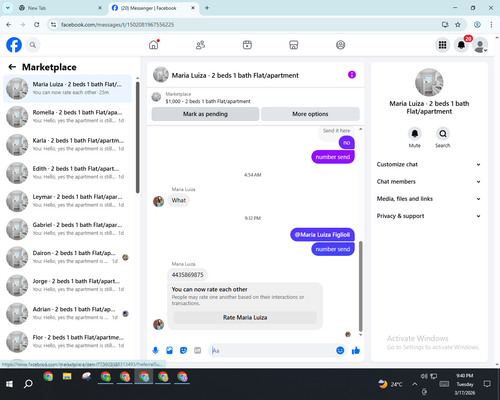Image resolution: width=500 pixels, height=400 pixels.
Task: Open the Jorge conversation
Action: (x=67, y=285)
